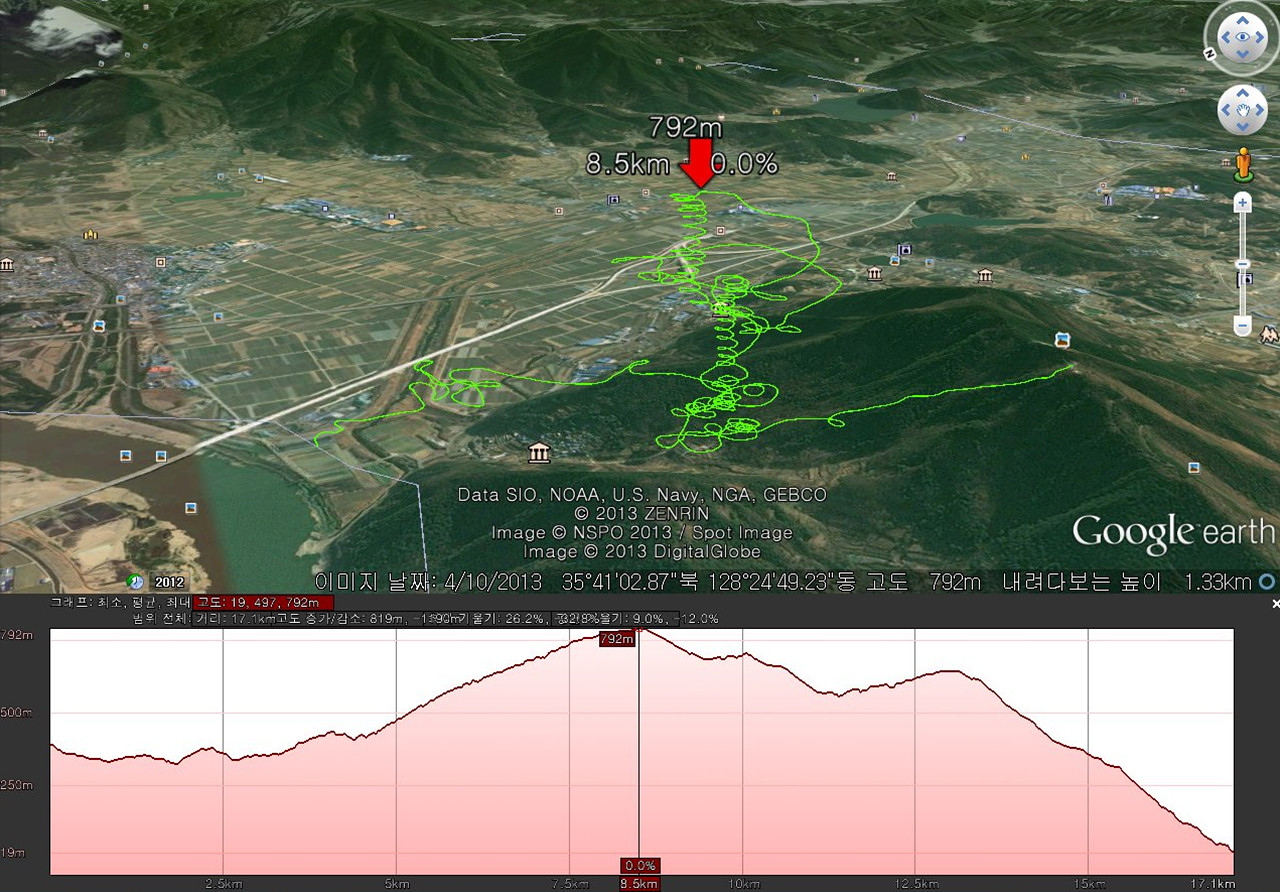Click the 2012 historical imagery year label
The height and width of the screenshot is (892, 1280).
(169, 582)
